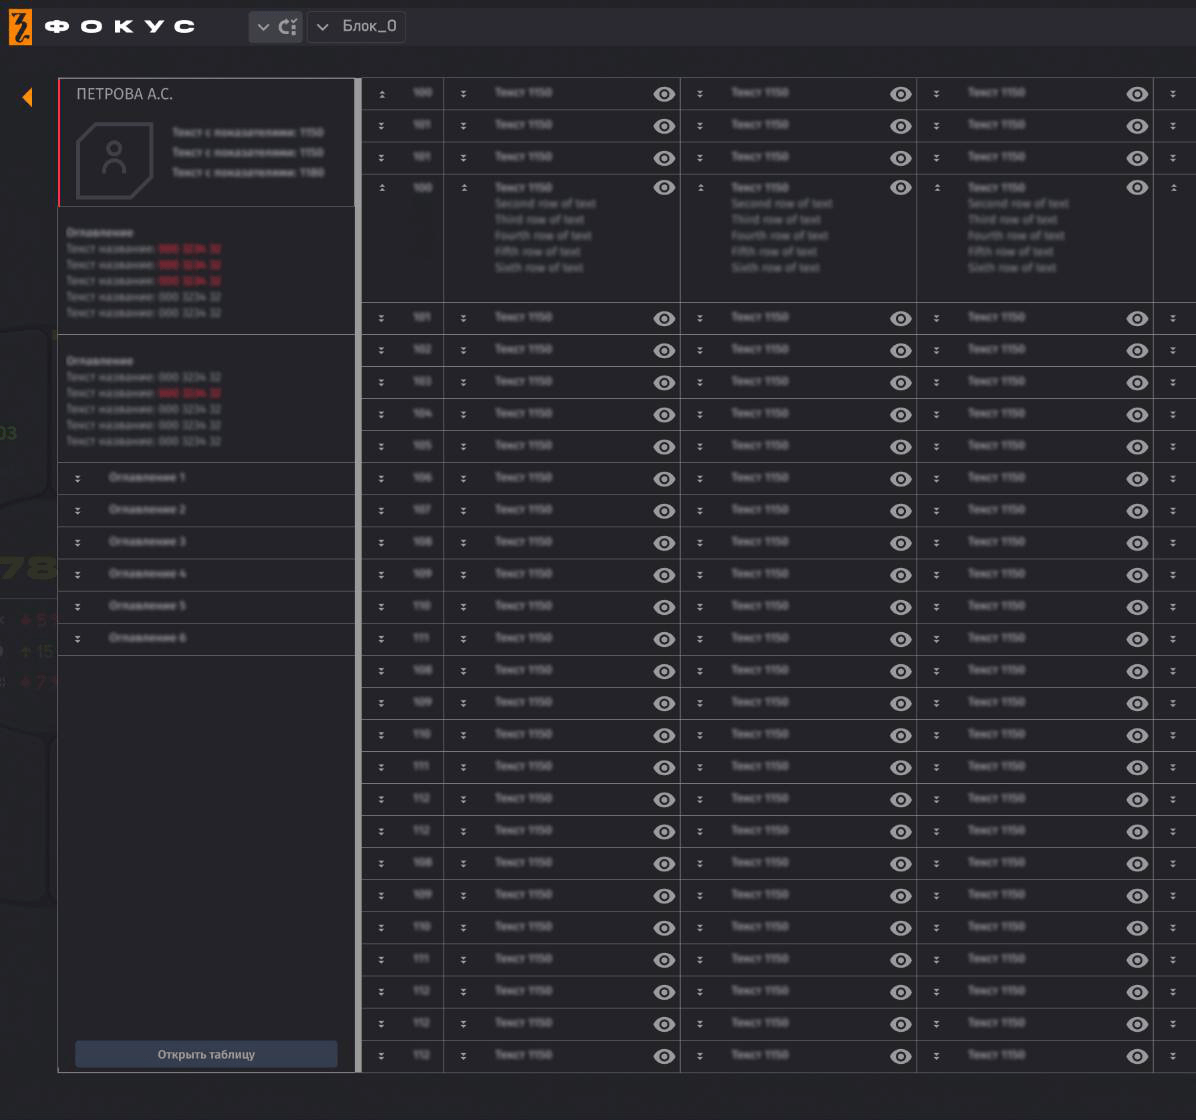Toggle visibility in row 105, third text column
Screen dimensions: 1196x1120
click(x=1137, y=446)
